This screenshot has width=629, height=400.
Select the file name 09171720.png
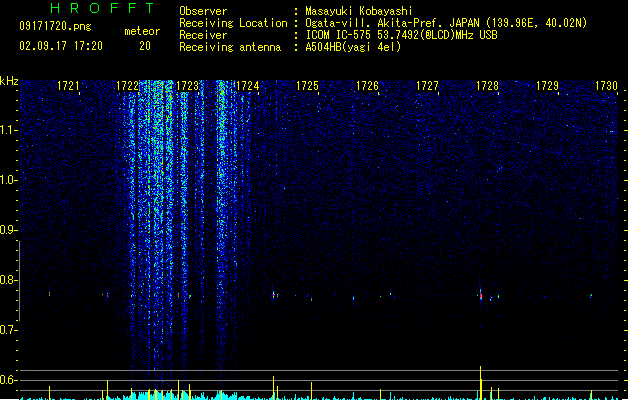55,26
